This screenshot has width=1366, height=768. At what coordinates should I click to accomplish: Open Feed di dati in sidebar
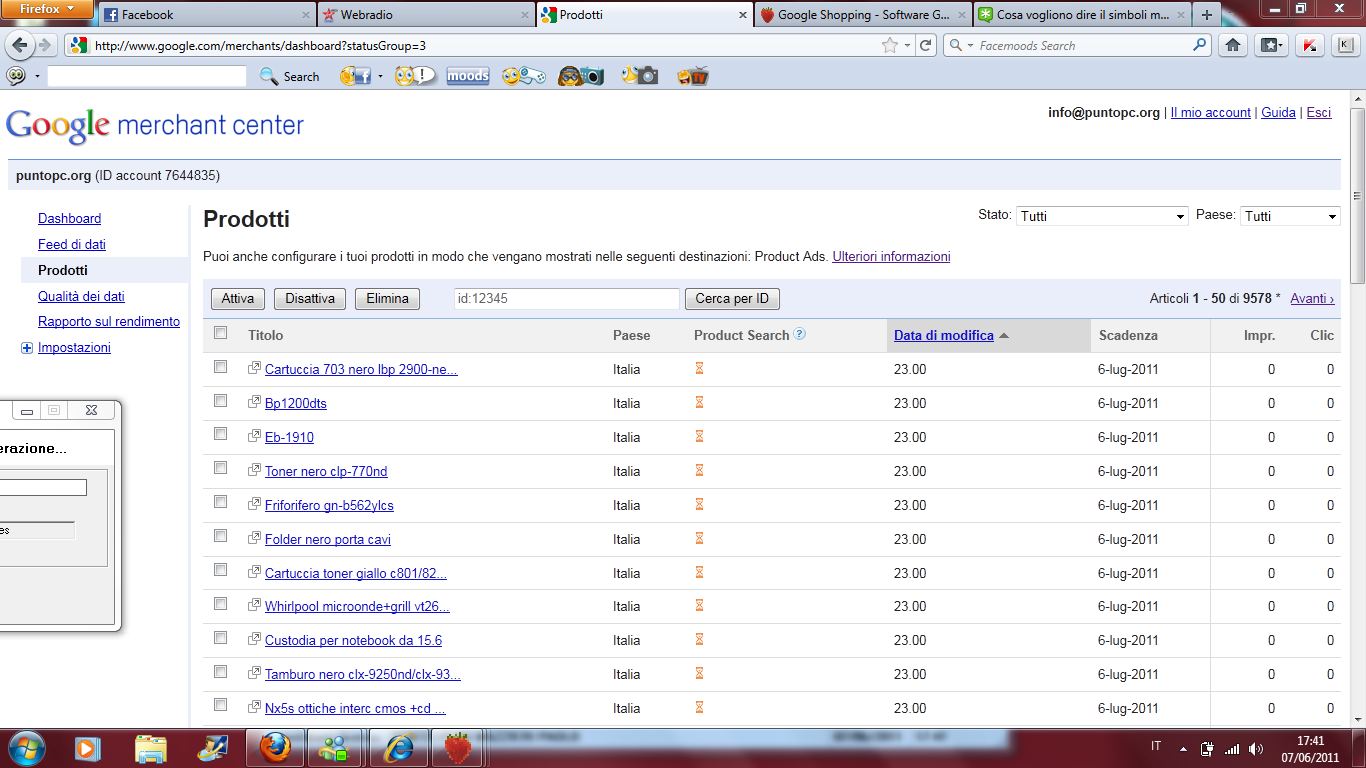(72, 244)
